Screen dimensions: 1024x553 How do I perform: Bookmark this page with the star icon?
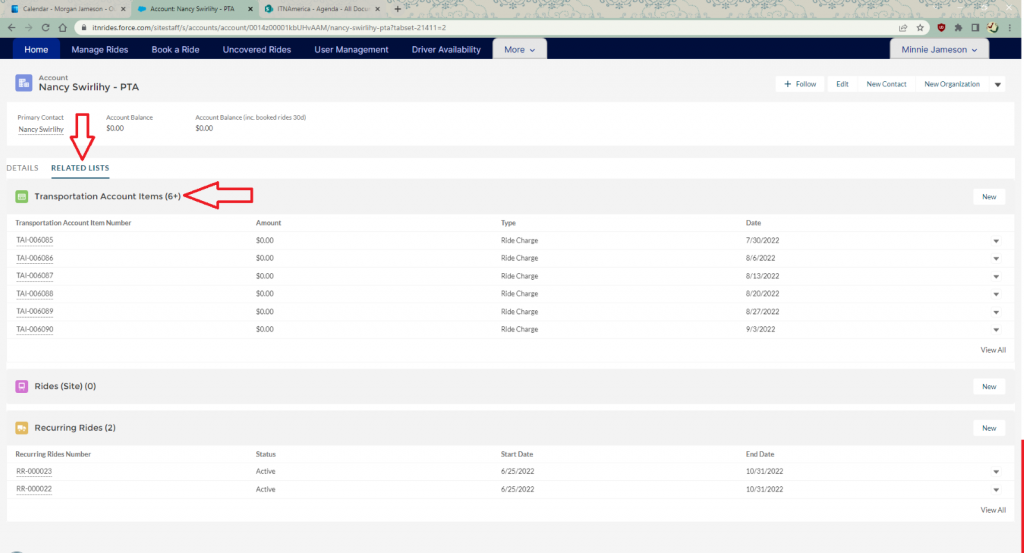tap(921, 27)
